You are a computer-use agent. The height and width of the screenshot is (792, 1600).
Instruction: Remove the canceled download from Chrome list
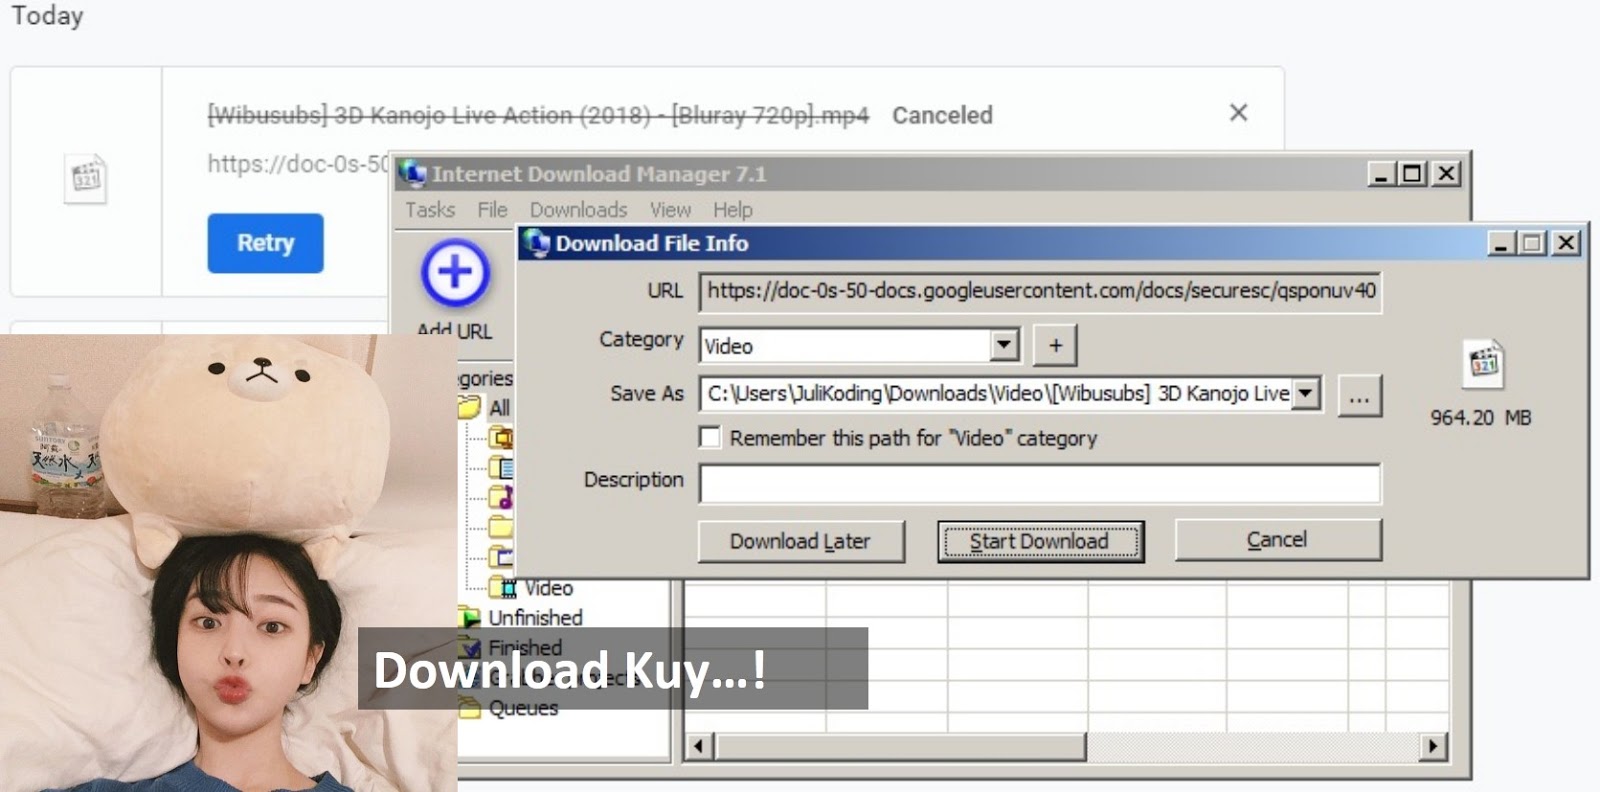click(1238, 113)
